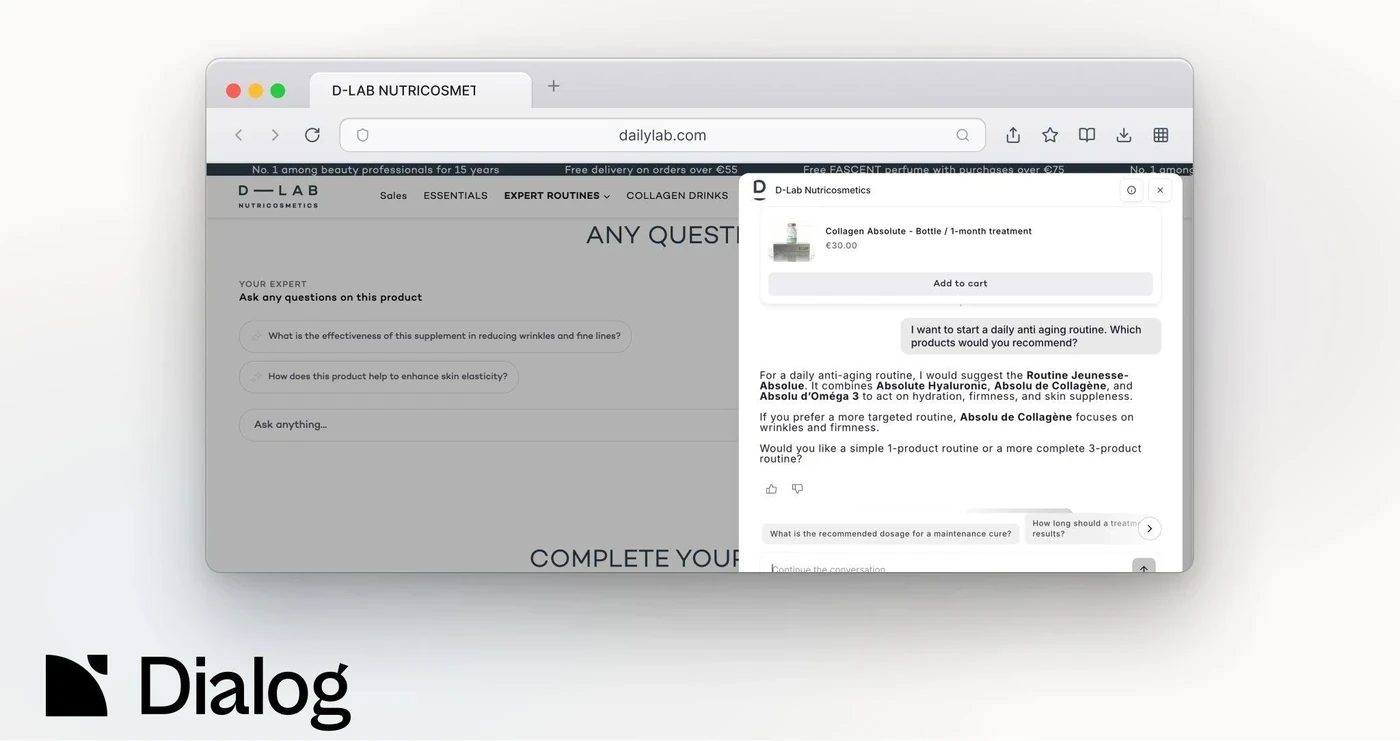1400x741 pixels.
Task: Click the chat info icon
Action: tap(1131, 190)
